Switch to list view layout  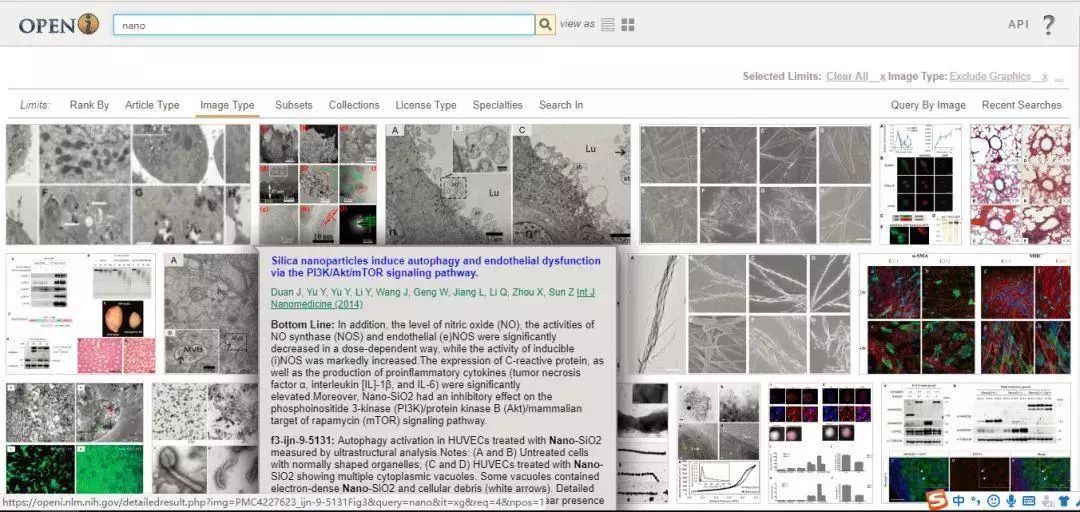(x=608, y=25)
